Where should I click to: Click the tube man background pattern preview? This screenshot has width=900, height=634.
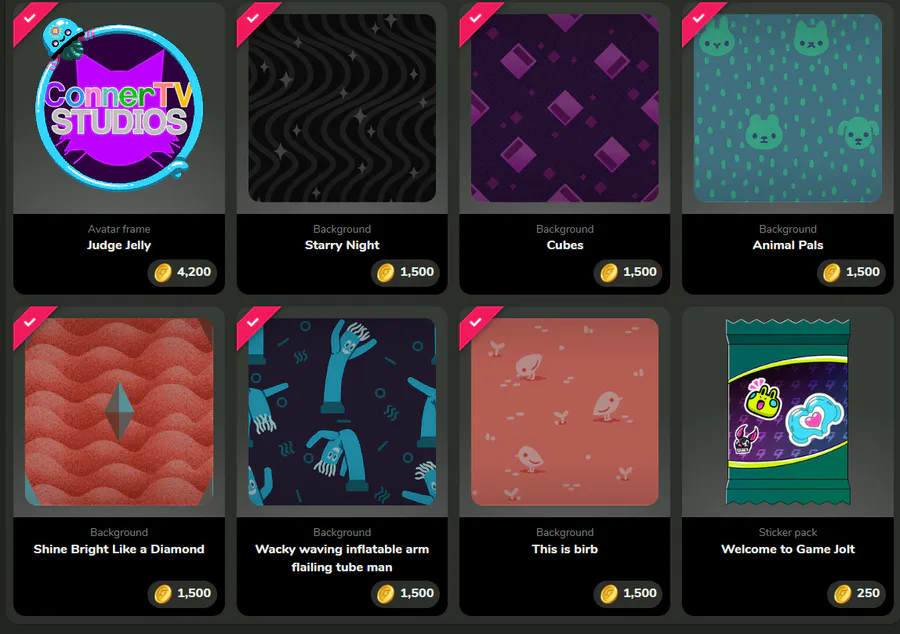(342, 412)
